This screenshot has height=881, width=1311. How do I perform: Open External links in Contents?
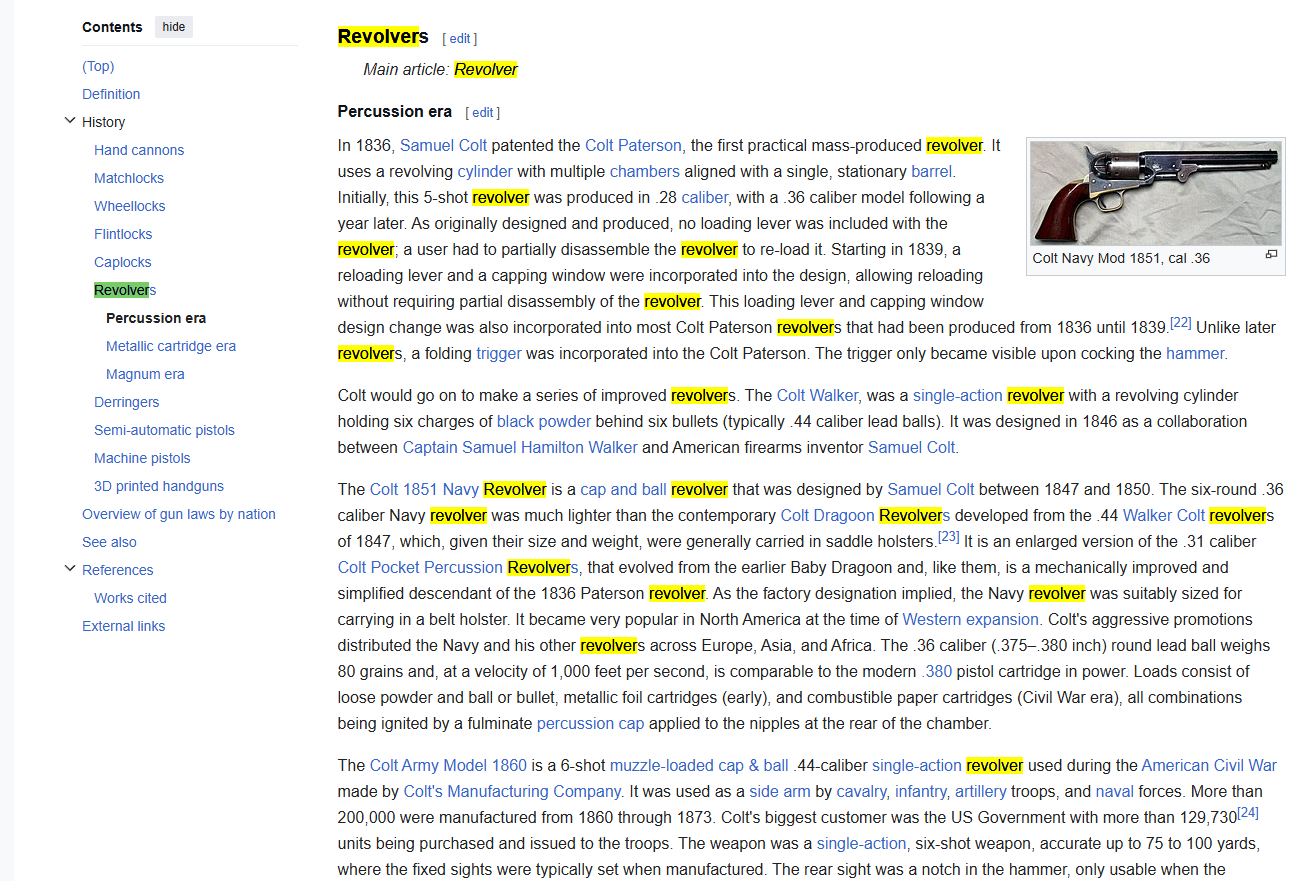point(124,626)
